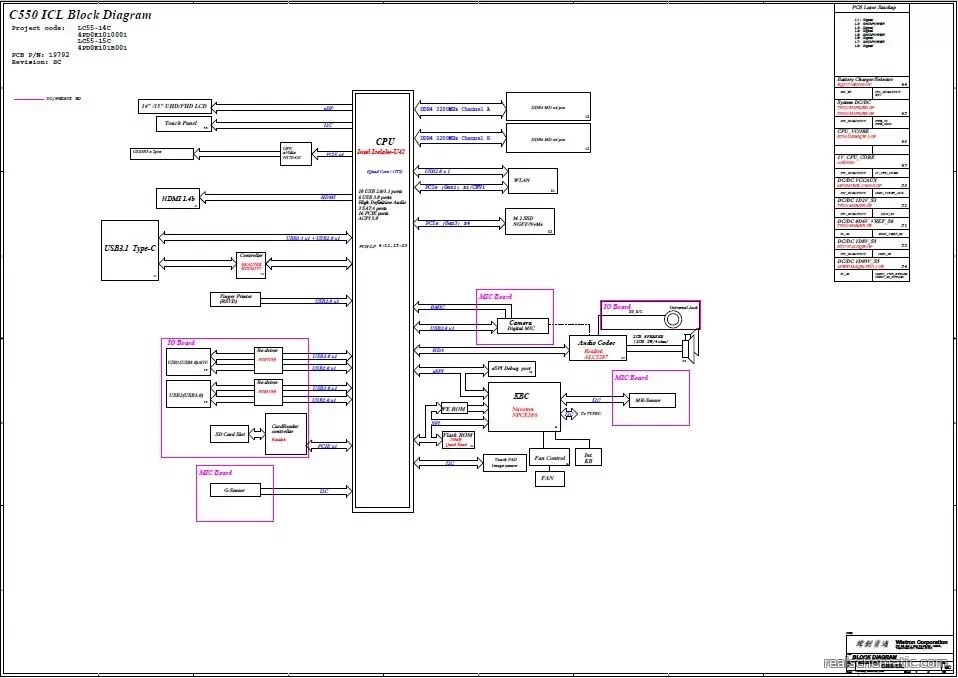
Task: Click the System DC/DC entry
Action: (x=872, y=108)
